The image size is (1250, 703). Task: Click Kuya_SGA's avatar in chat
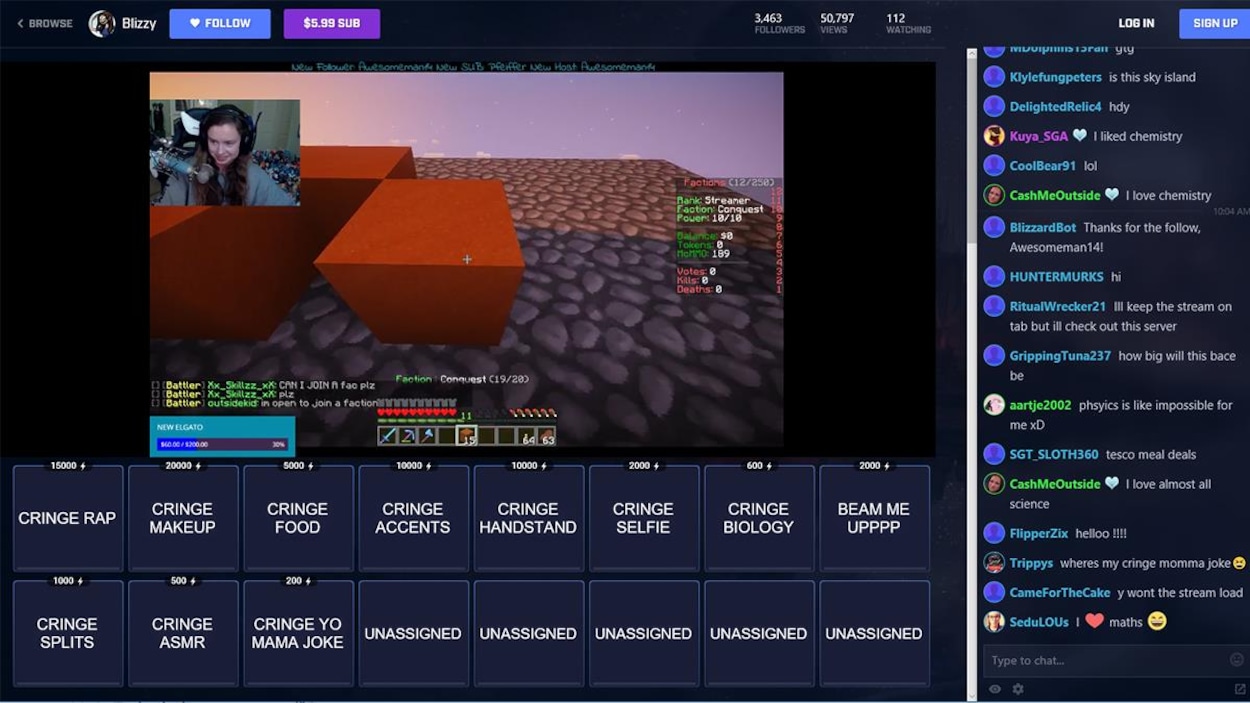(x=994, y=136)
